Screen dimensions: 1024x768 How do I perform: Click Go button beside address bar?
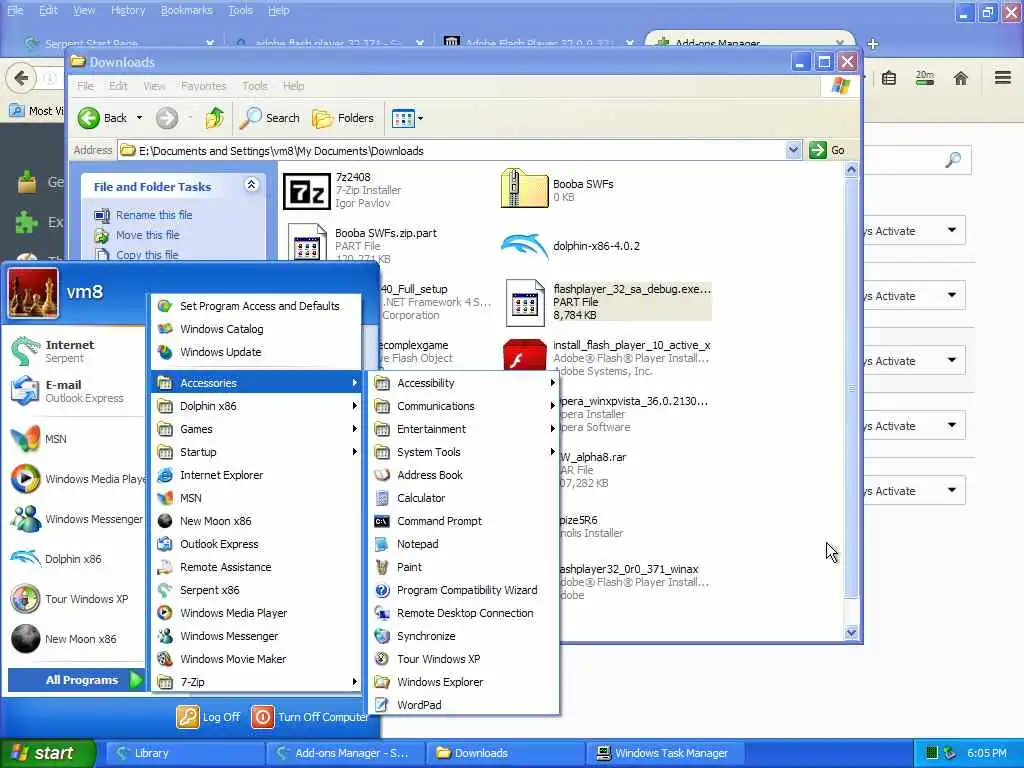point(828,150)
